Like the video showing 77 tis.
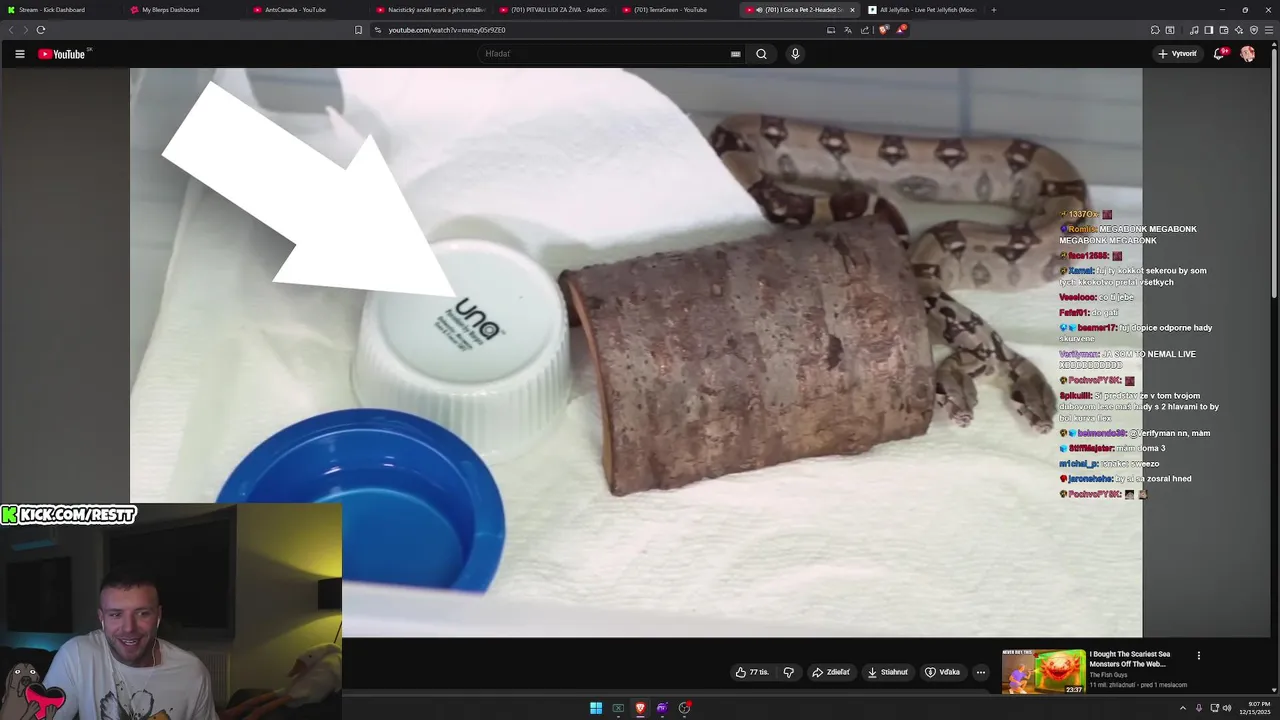The width and height of the screenshot is (1280, 720). click(x=752, y=672)
